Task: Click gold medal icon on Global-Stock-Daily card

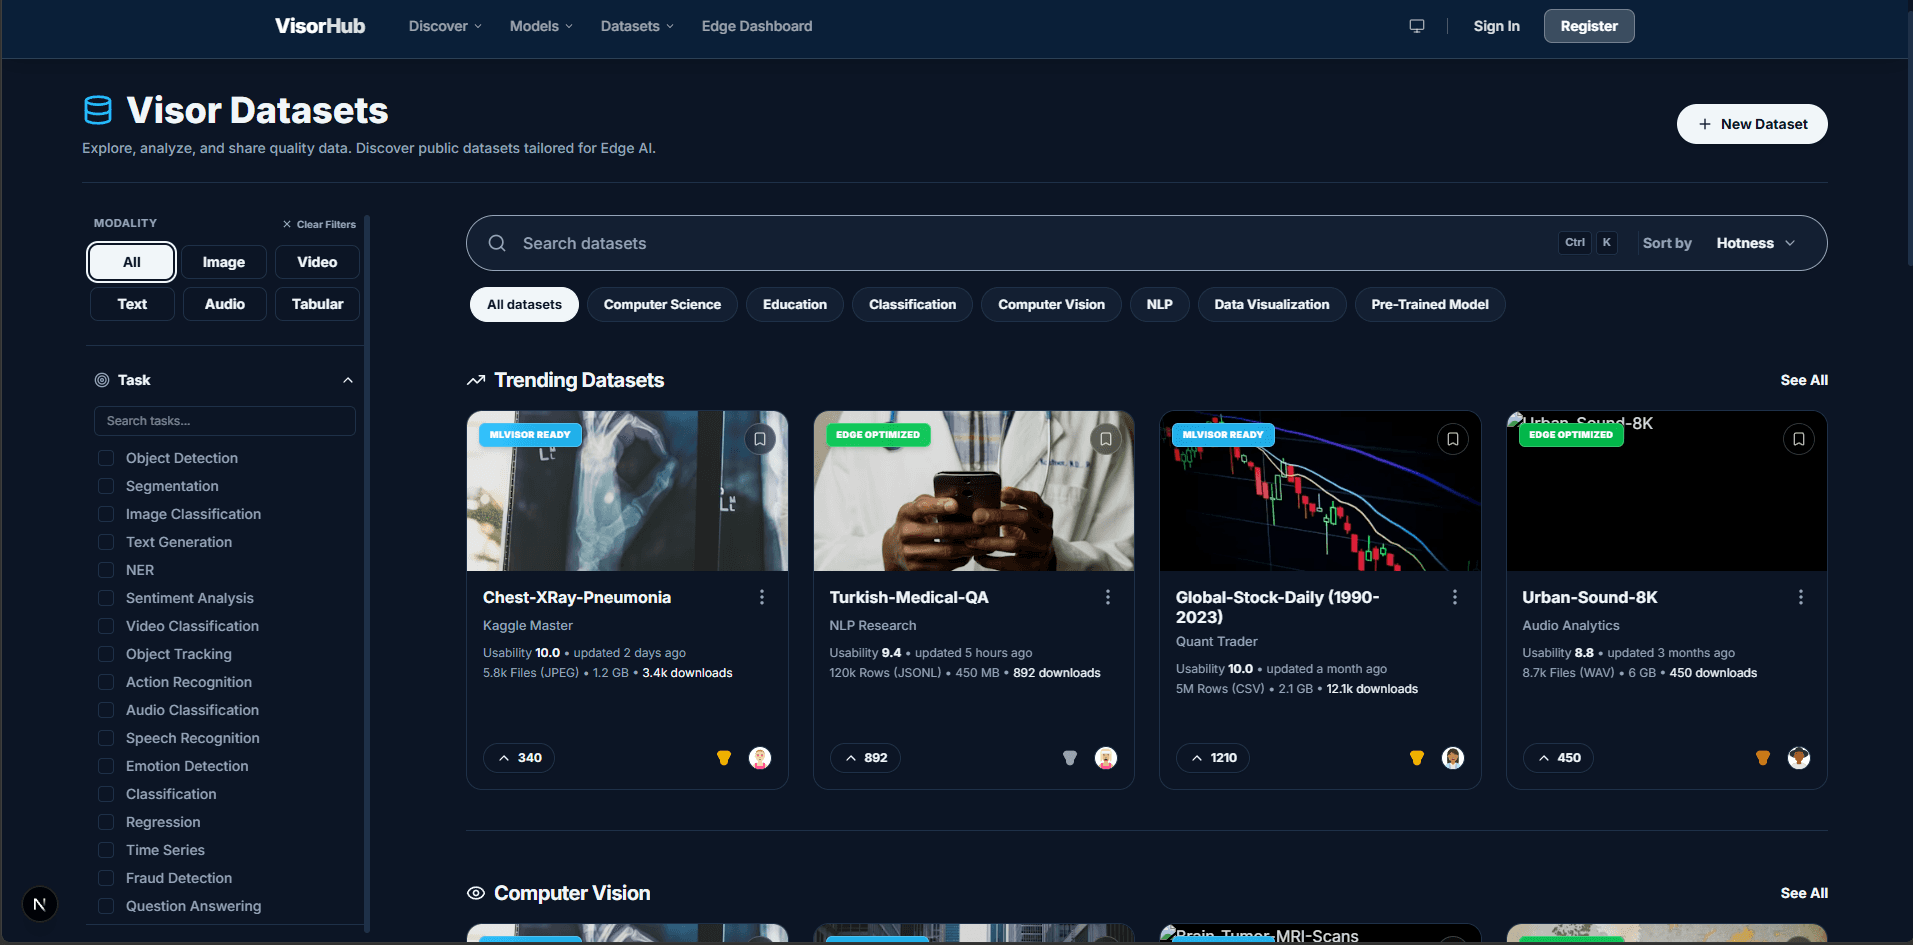Action: (1417, 758)
